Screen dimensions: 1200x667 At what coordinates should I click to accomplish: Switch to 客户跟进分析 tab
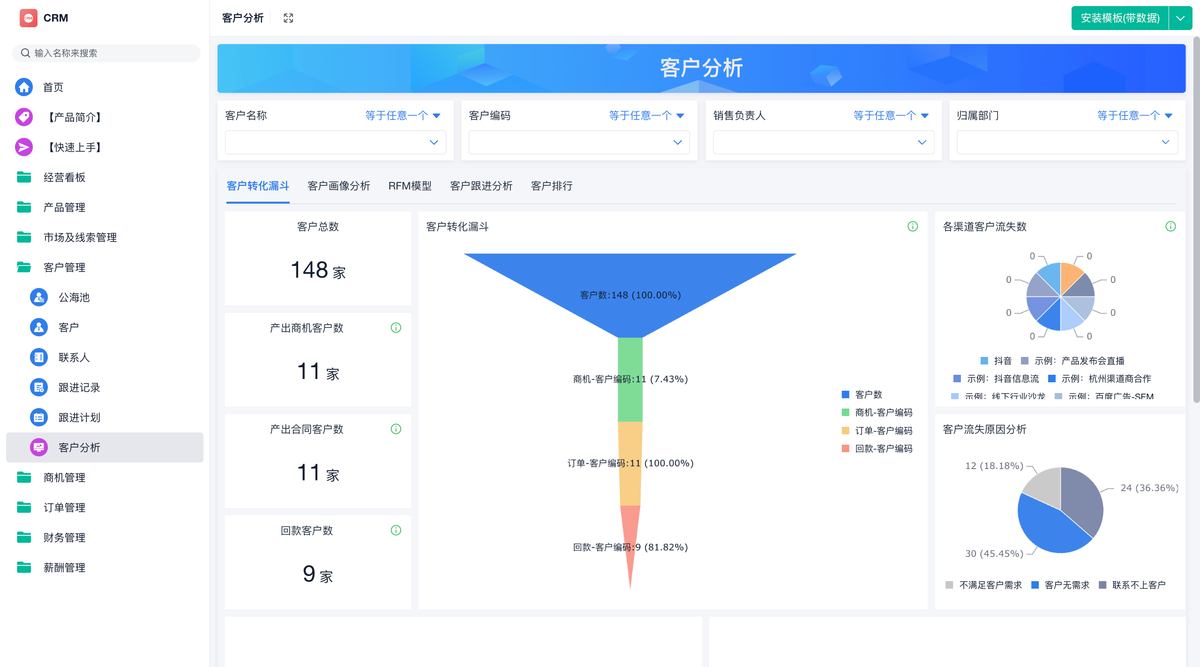coord(481,186)
